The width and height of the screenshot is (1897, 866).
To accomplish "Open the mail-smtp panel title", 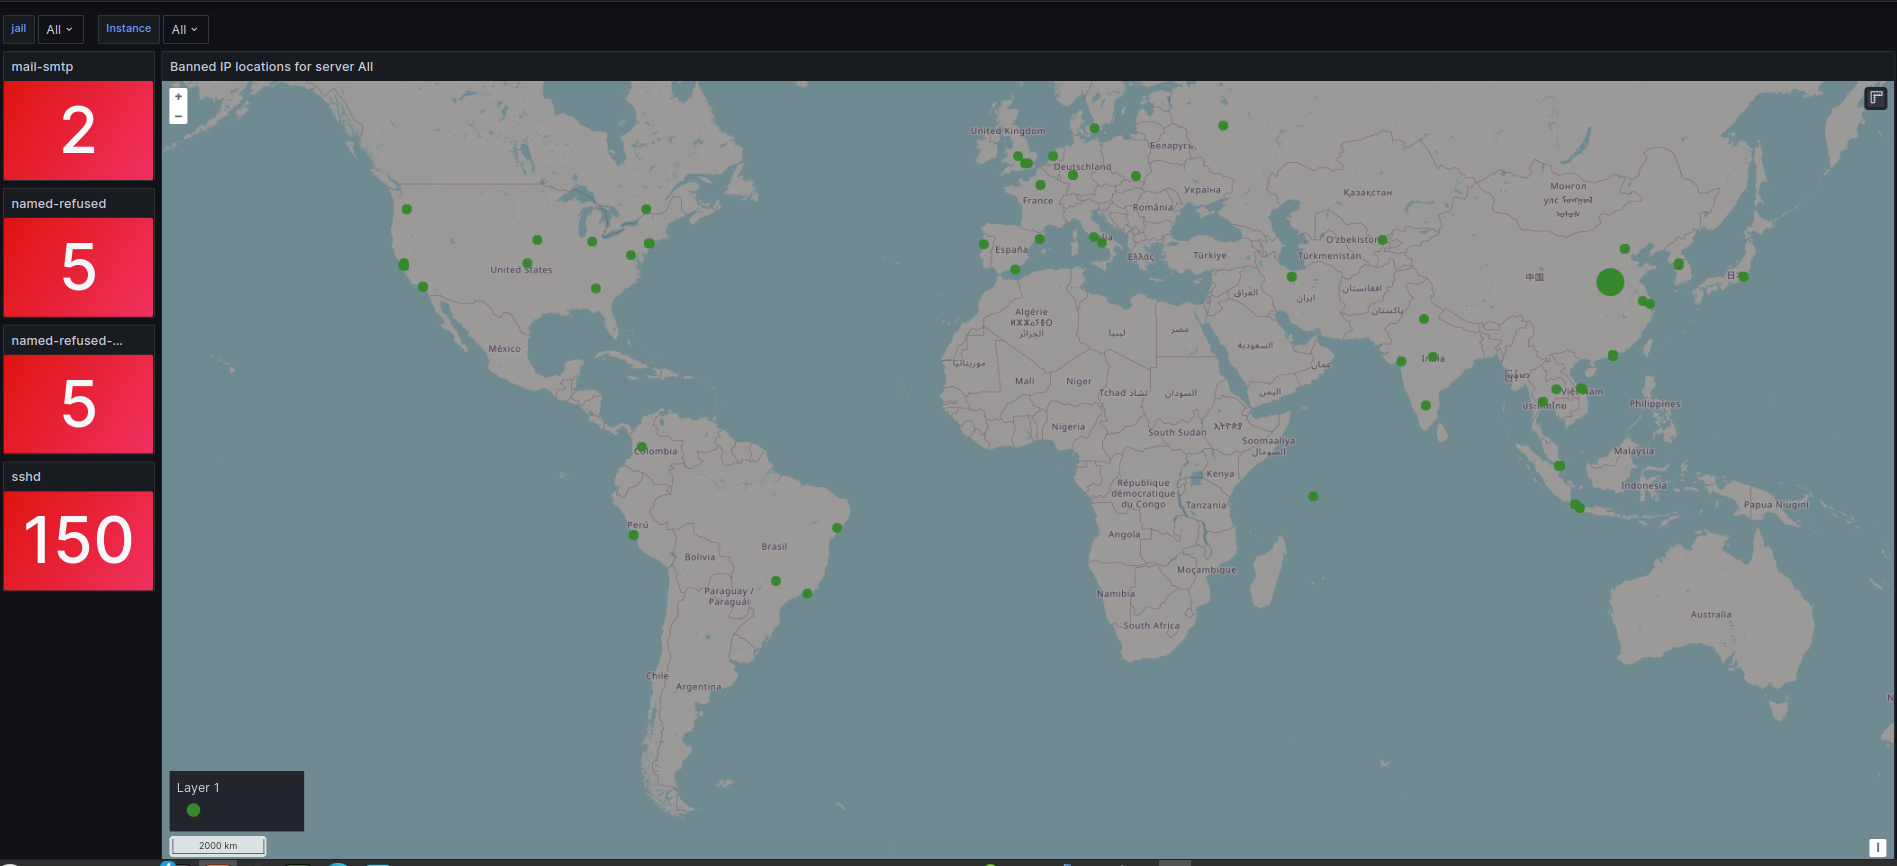I will point(42,67).
